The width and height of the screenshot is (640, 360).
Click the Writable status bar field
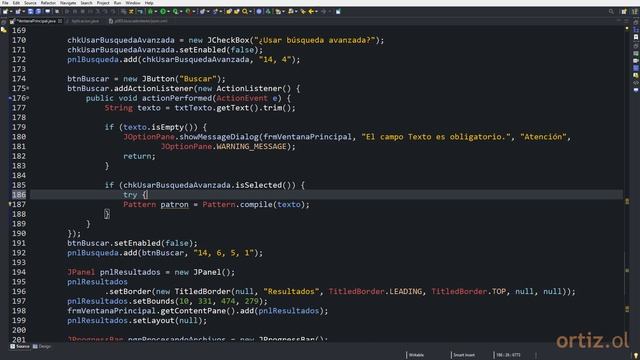(x=416, y=355)
